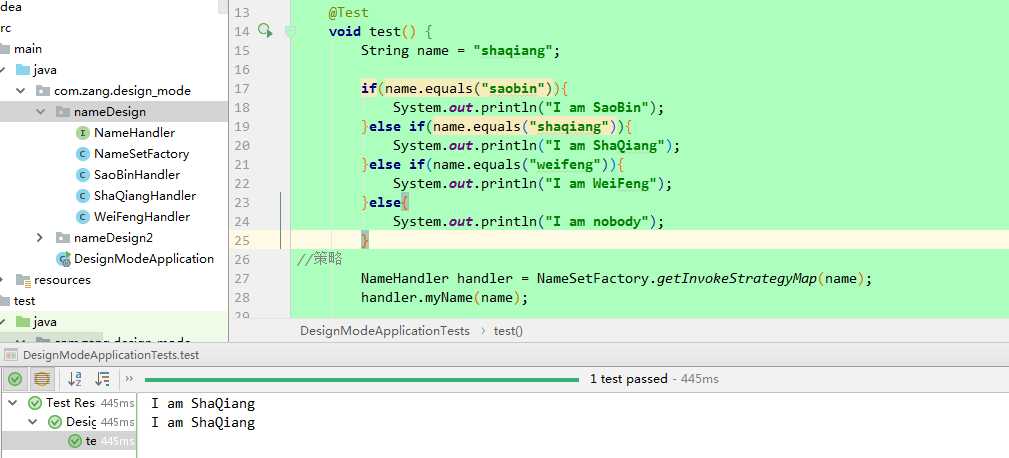Viewport: 1009px width, 458px height.
Task: Click the nameDesign2 package icon
Action: tap(62, 238)
